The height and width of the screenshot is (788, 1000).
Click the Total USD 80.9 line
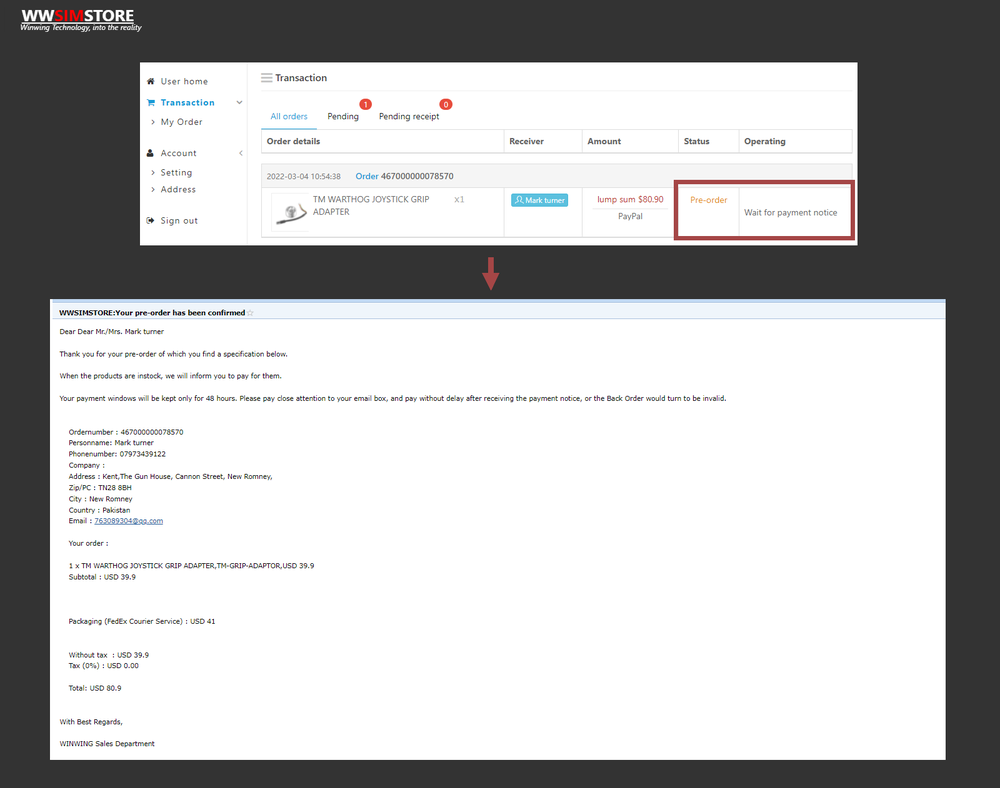(94, 688)
